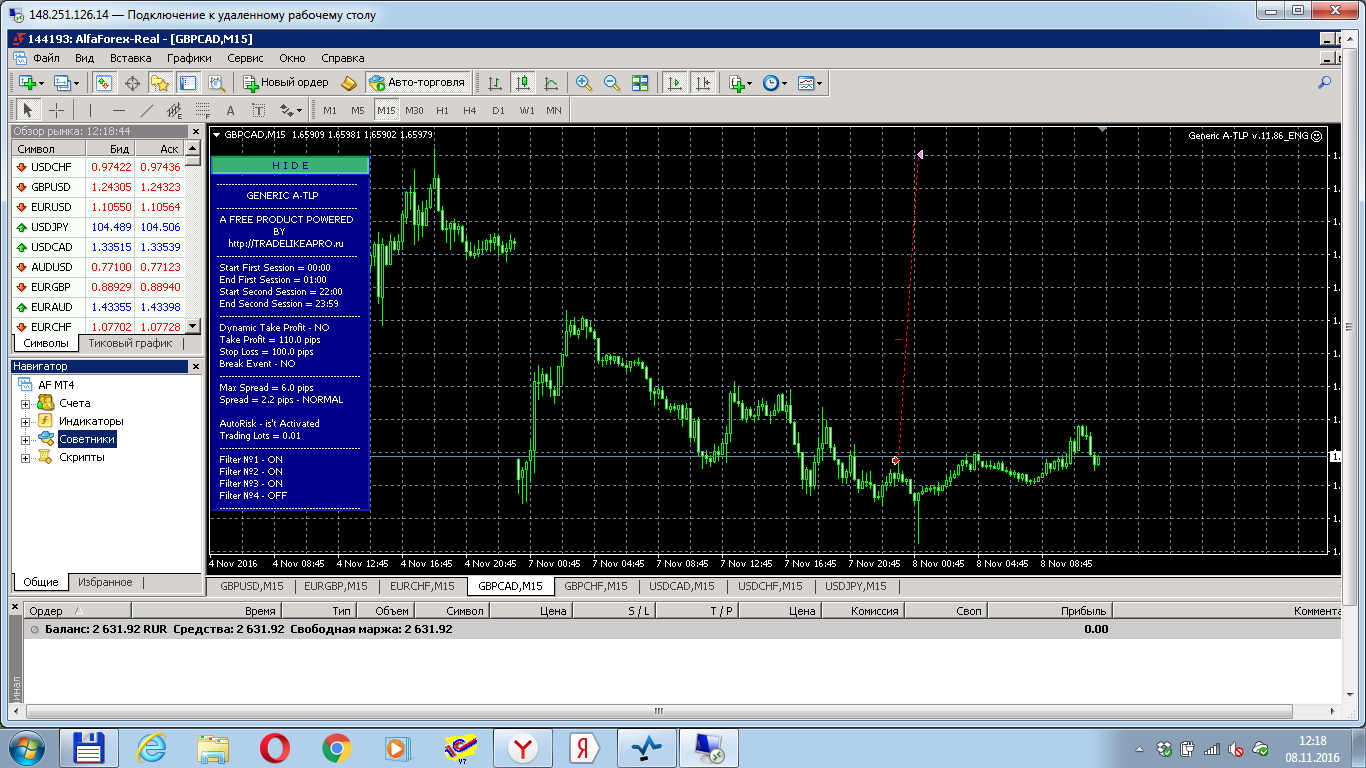This screenshot has height=768, width=1366.
Task: Switch timeframe to M30
Action: [x=414, y=110]
